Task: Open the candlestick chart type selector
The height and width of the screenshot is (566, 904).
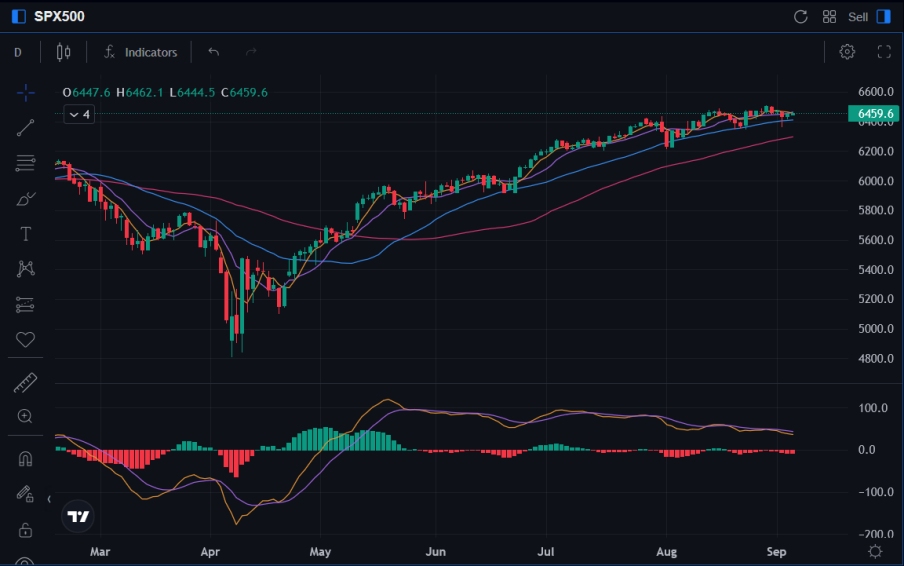Action: tap(63, 52)
